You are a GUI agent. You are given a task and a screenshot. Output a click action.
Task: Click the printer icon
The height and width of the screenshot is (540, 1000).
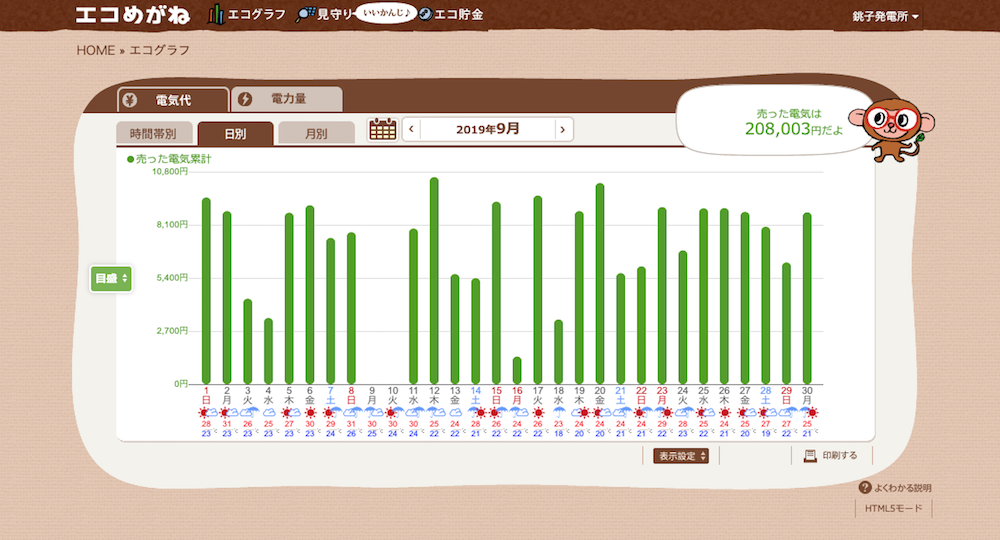tap(810, 455)
